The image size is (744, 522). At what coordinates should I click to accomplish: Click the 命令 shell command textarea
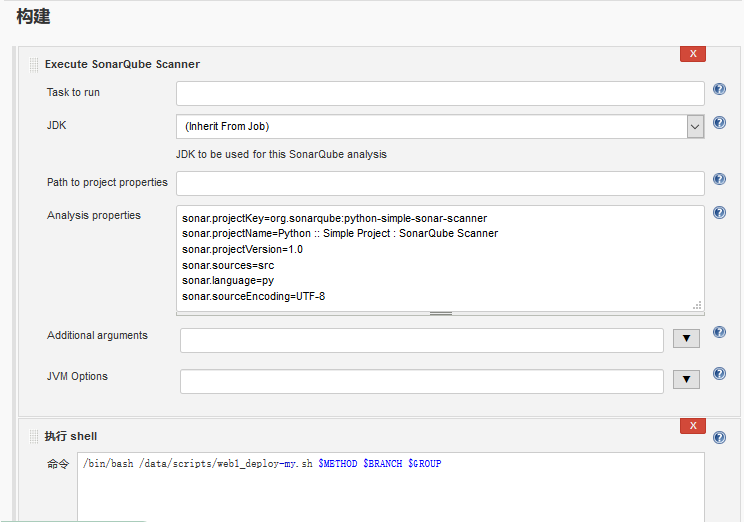(390, 488)
